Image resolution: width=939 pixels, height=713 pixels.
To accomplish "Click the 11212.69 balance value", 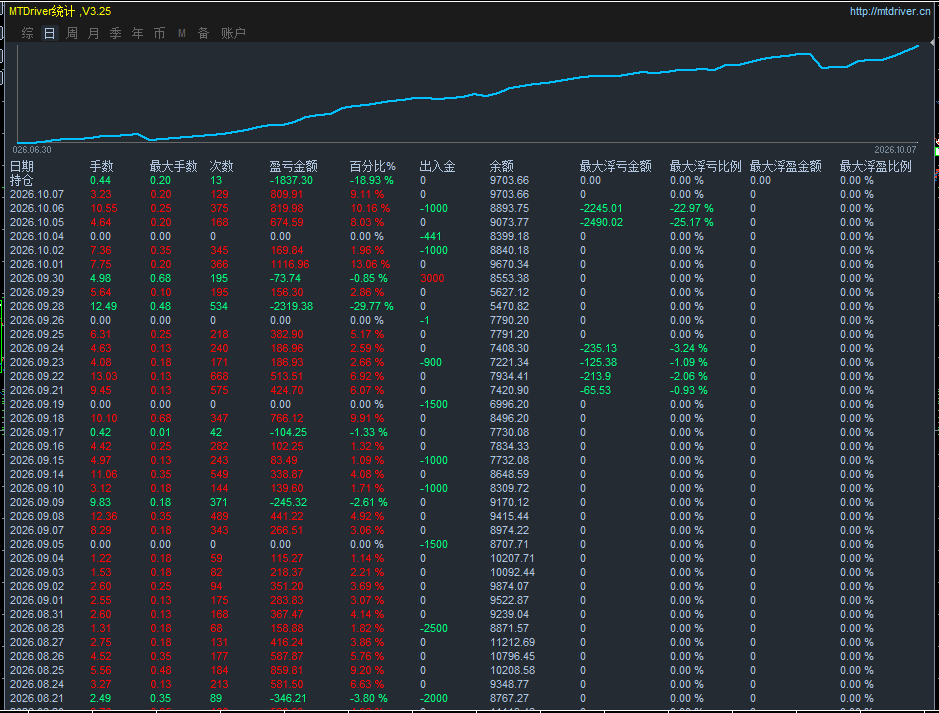I will pyautogui.click(x=512, y=642).
